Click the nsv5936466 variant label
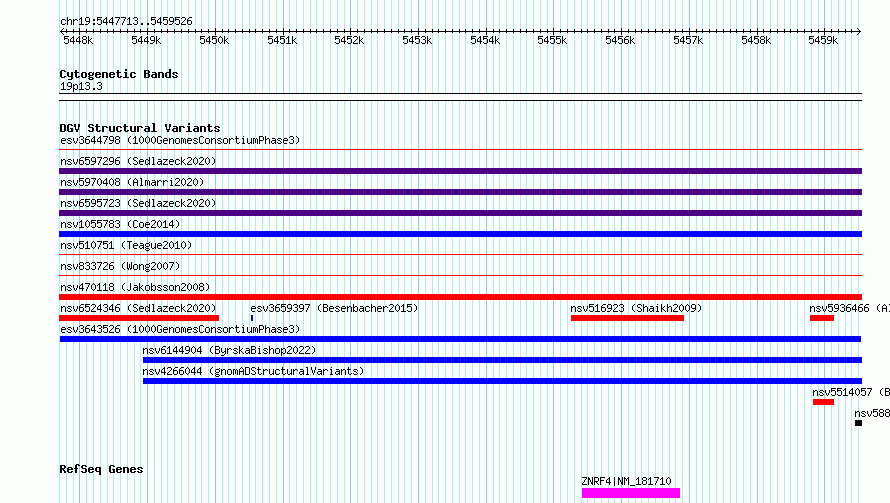890x503 pixels. pos(849,308)
